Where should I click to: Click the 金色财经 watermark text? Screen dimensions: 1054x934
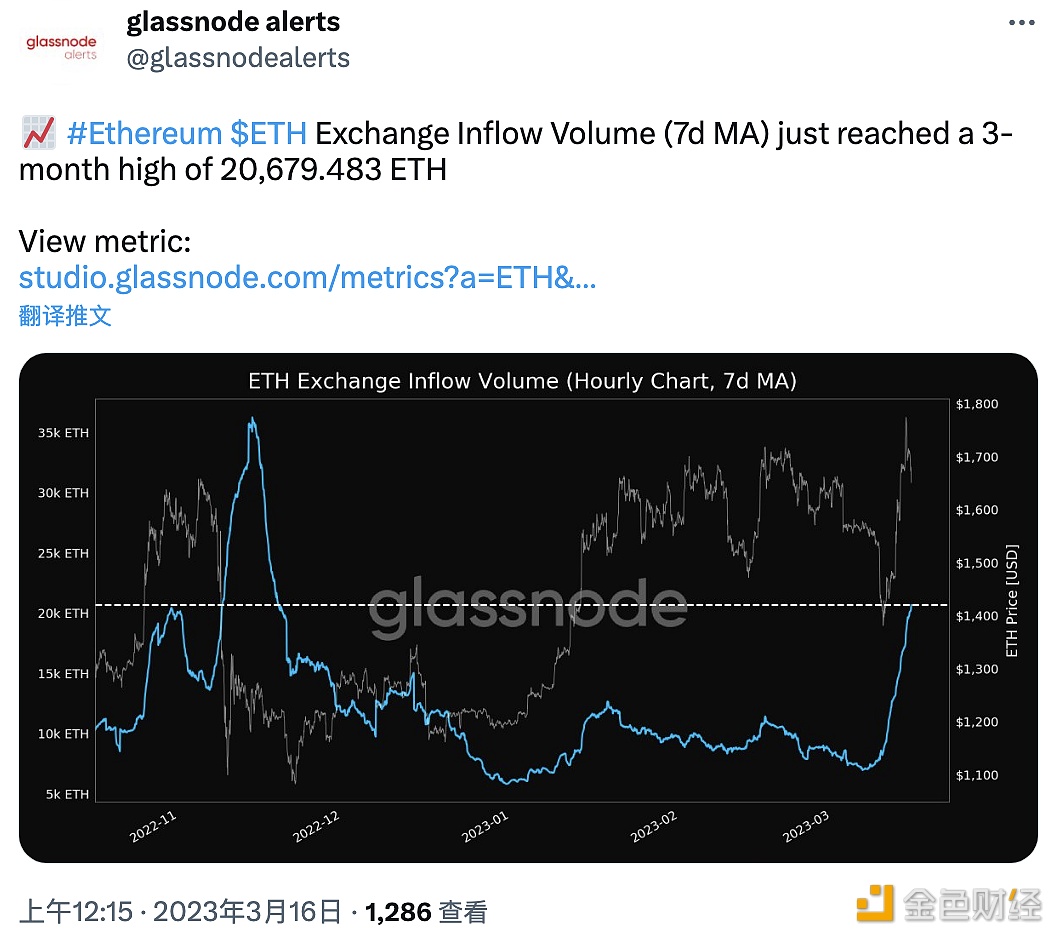tap(971, 905)
